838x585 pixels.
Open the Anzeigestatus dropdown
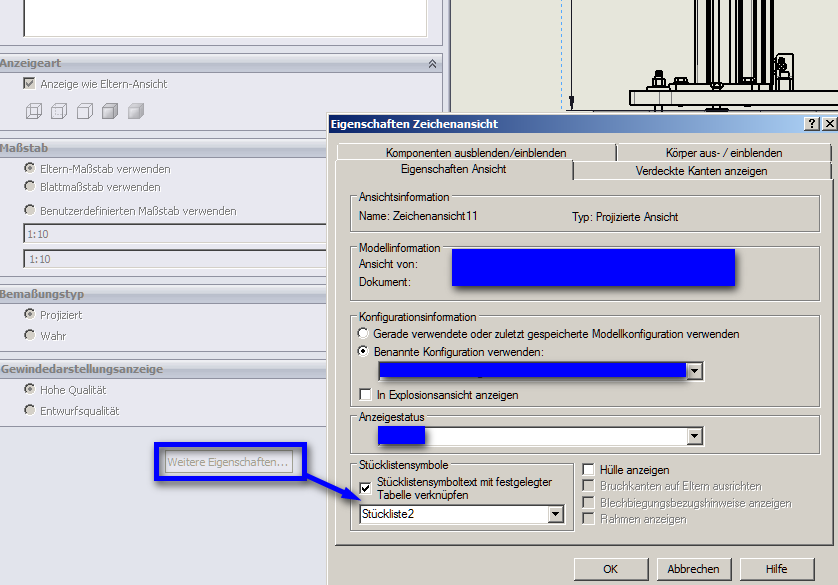pos(694,436)
